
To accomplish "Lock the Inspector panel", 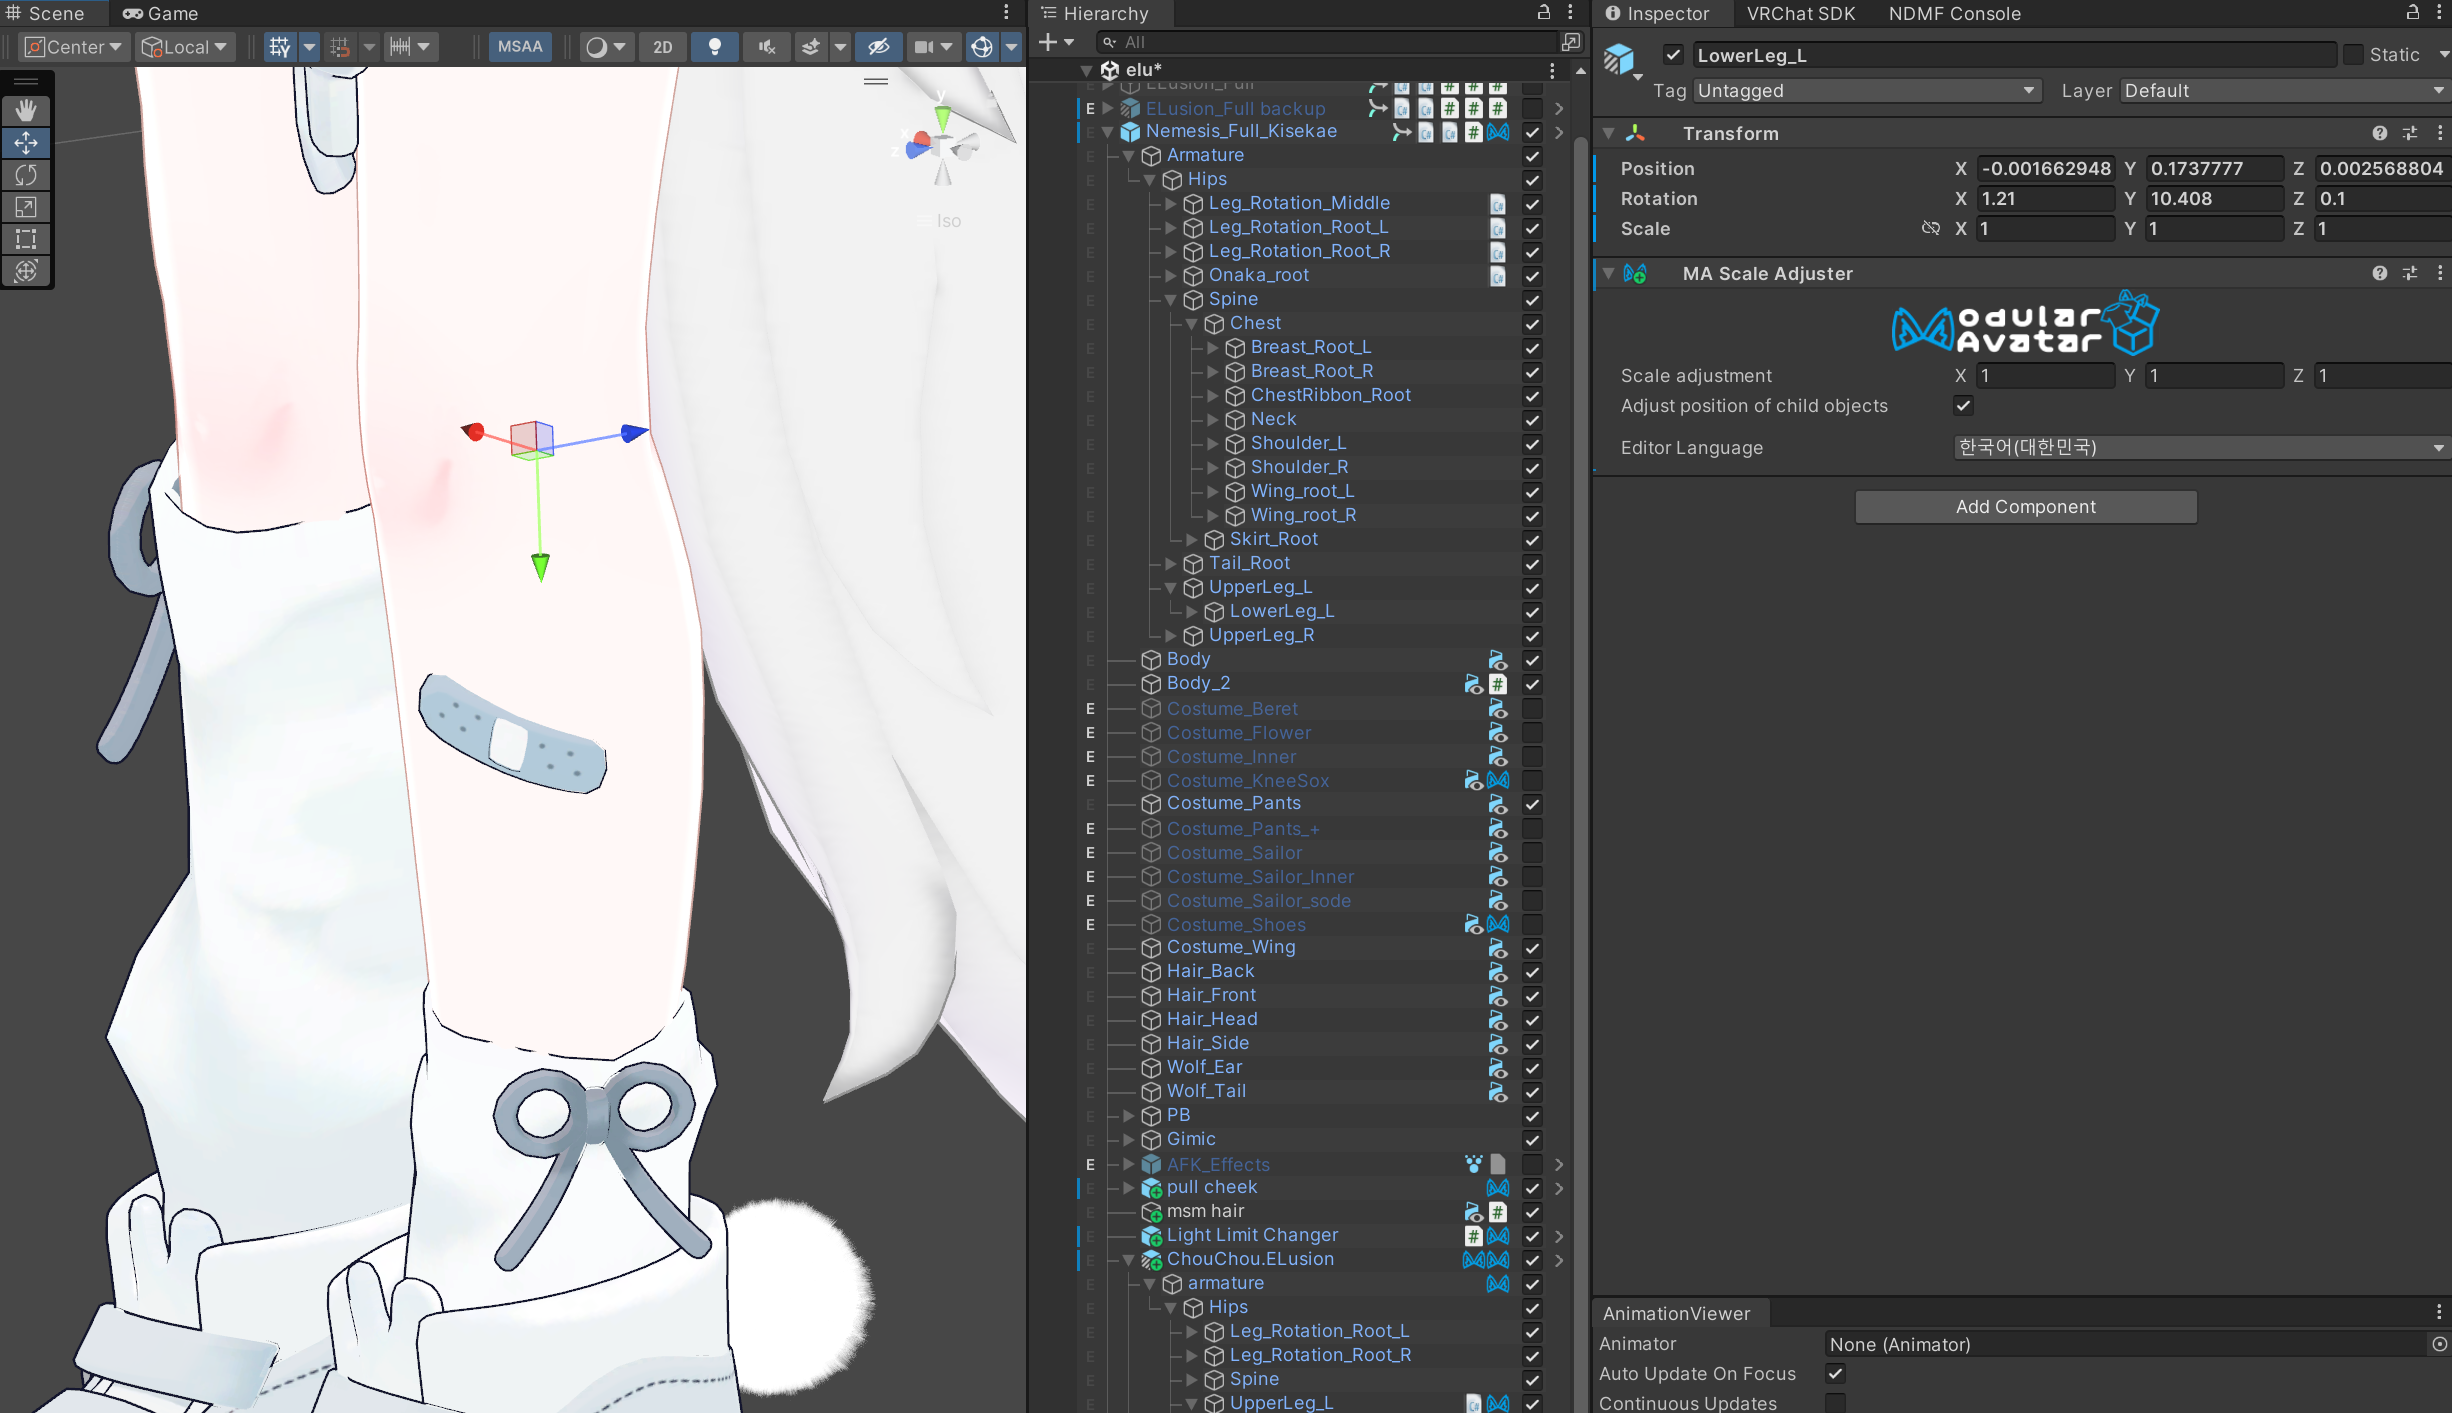I will coord(2413,13).
